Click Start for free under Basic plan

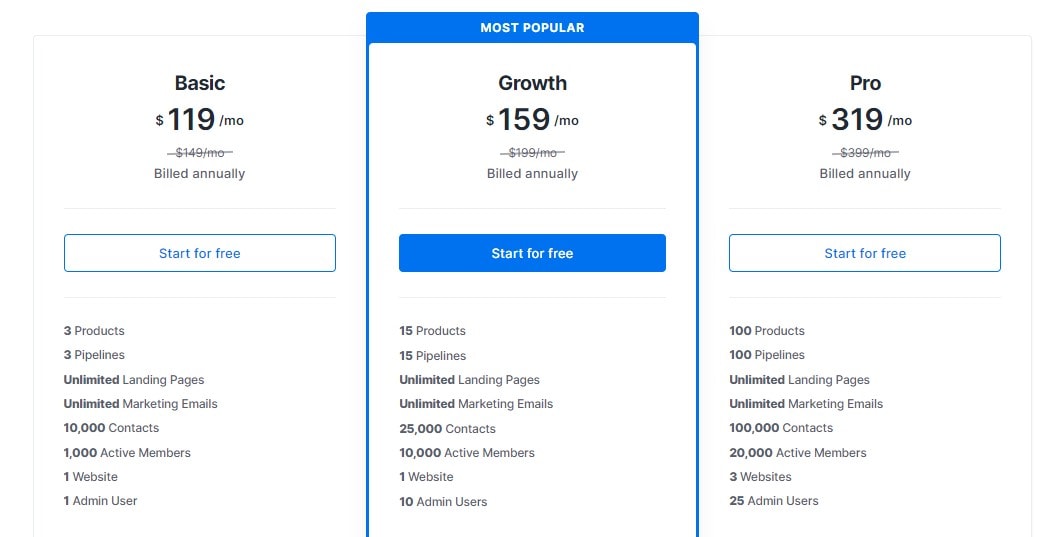200,253
